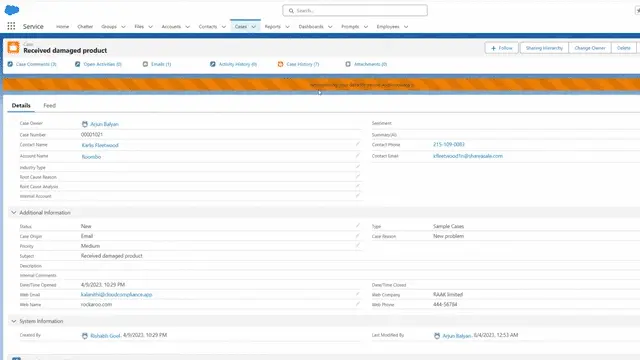
Task: Click the Sharing Hierarchy button
Action: tap(544, 48)
